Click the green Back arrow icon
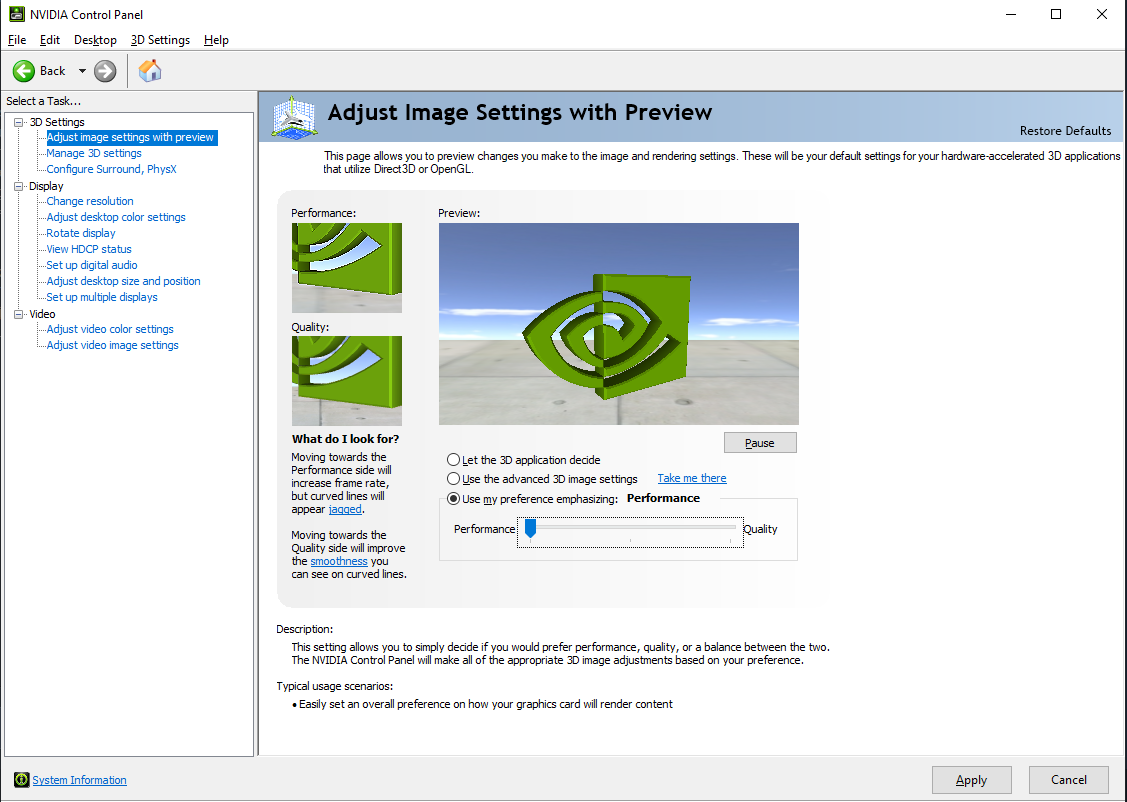 (x=24, y=71)
